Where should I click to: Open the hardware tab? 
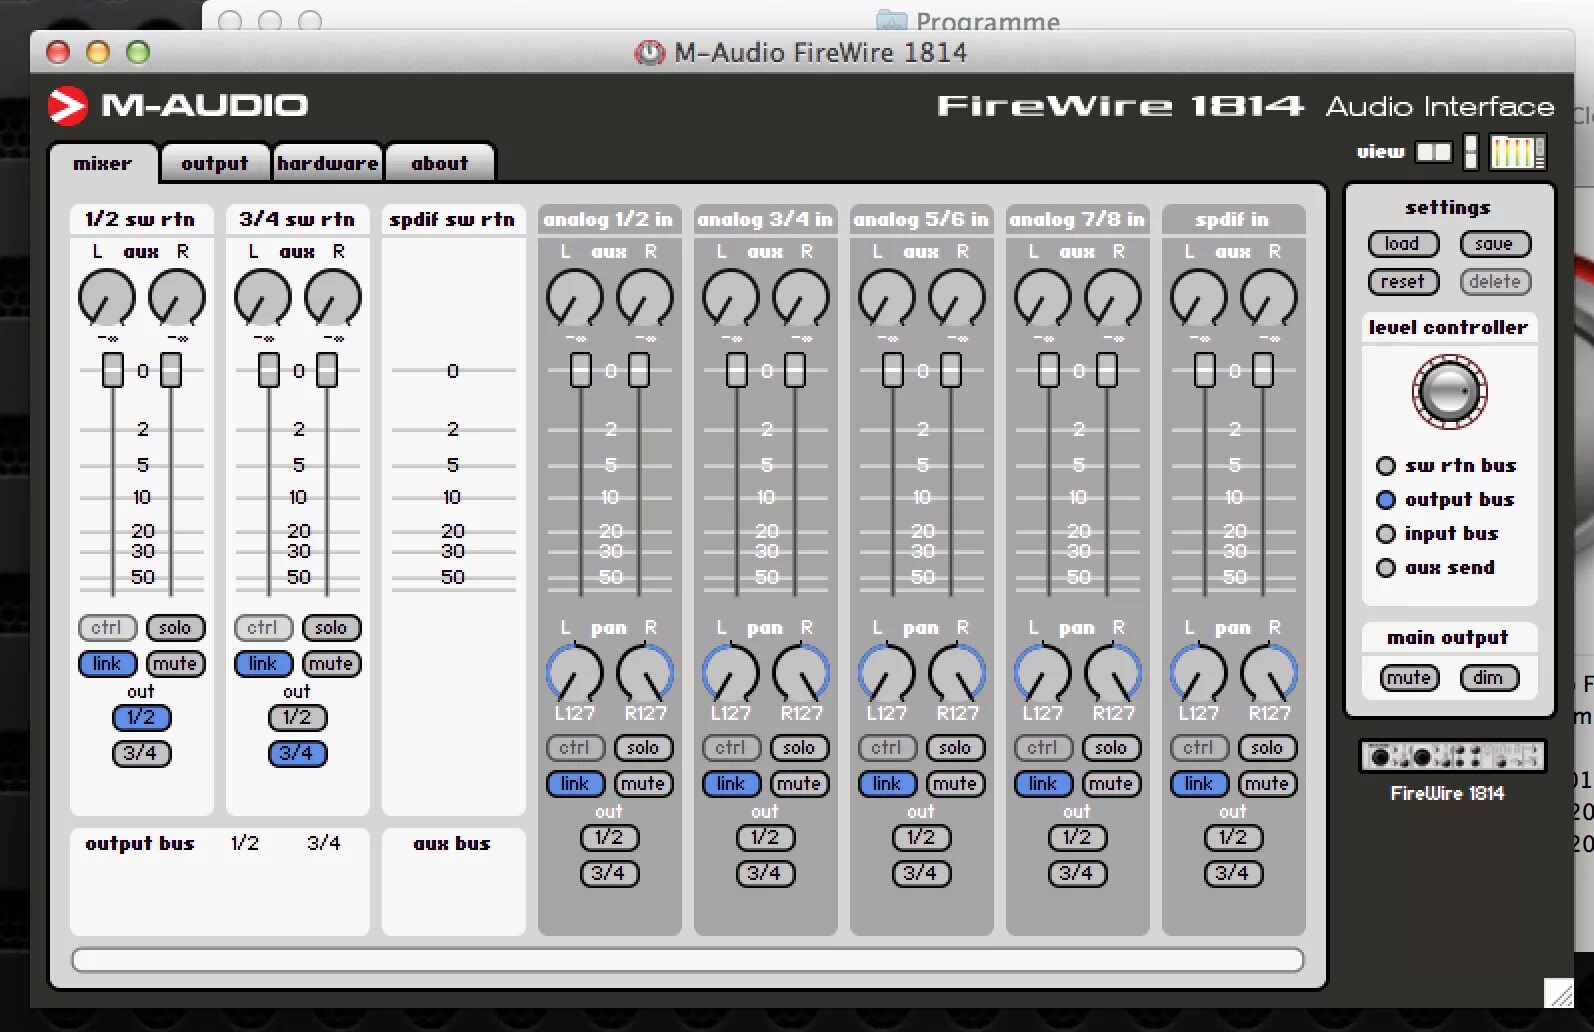pos(327,163)
